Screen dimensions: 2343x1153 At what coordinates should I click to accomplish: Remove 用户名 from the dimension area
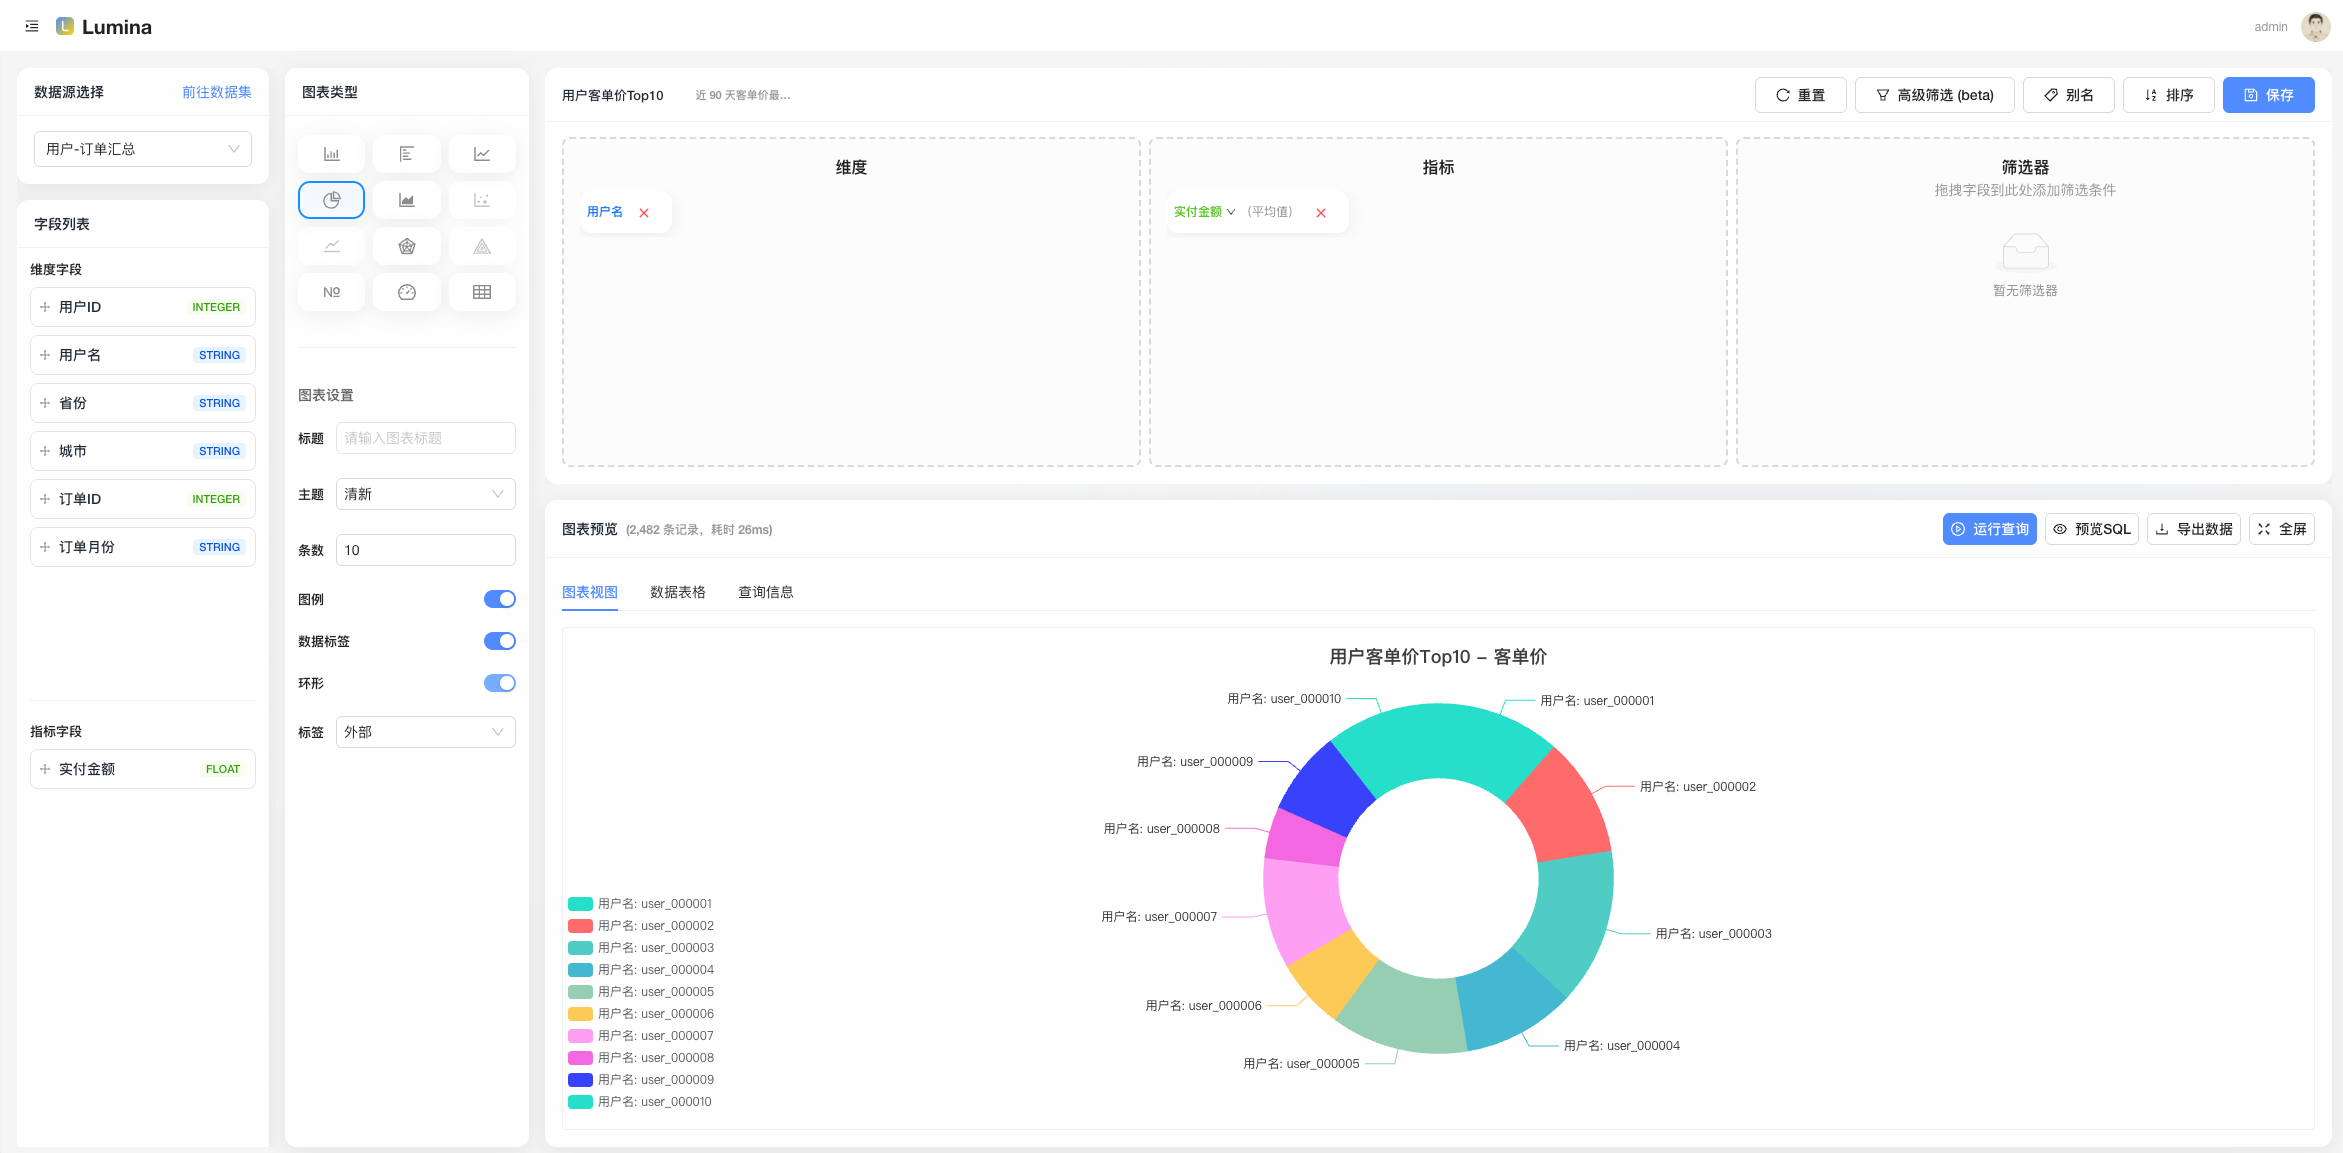[x=644, y=213]
